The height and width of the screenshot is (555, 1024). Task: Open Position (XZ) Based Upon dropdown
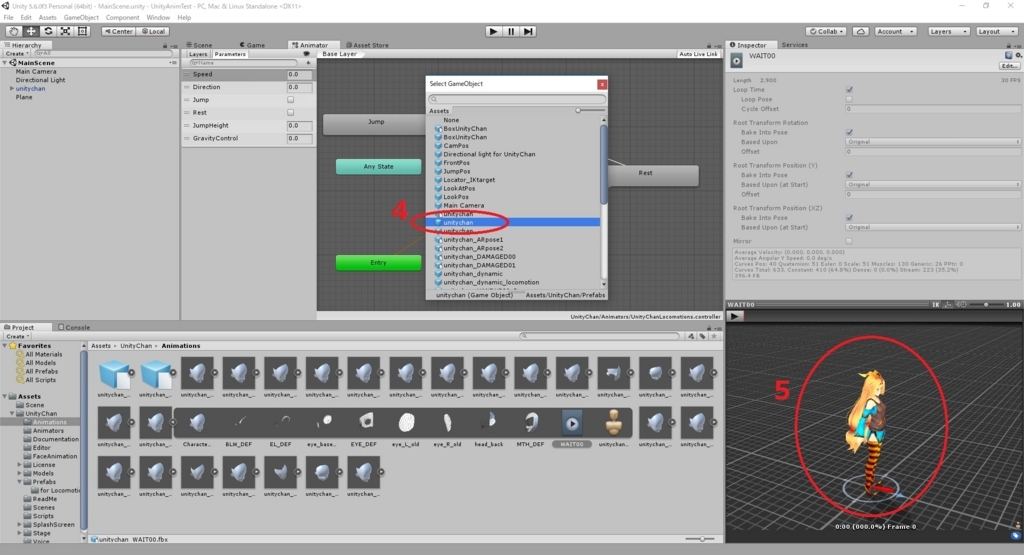click(x=933, y=227)
